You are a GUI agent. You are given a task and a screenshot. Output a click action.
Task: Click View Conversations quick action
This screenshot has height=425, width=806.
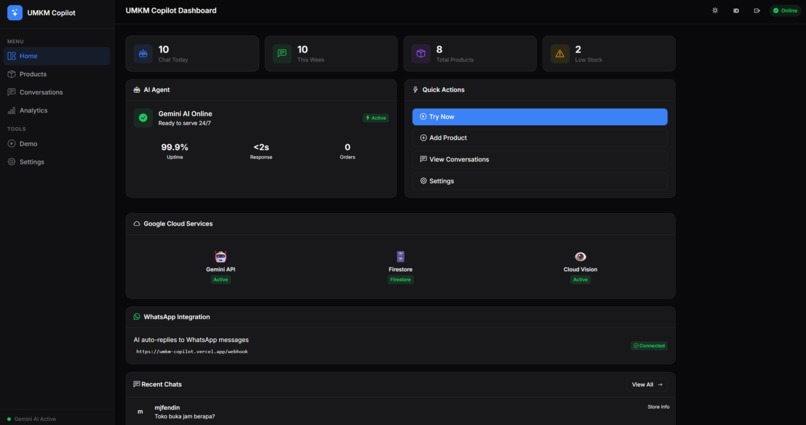540,159
